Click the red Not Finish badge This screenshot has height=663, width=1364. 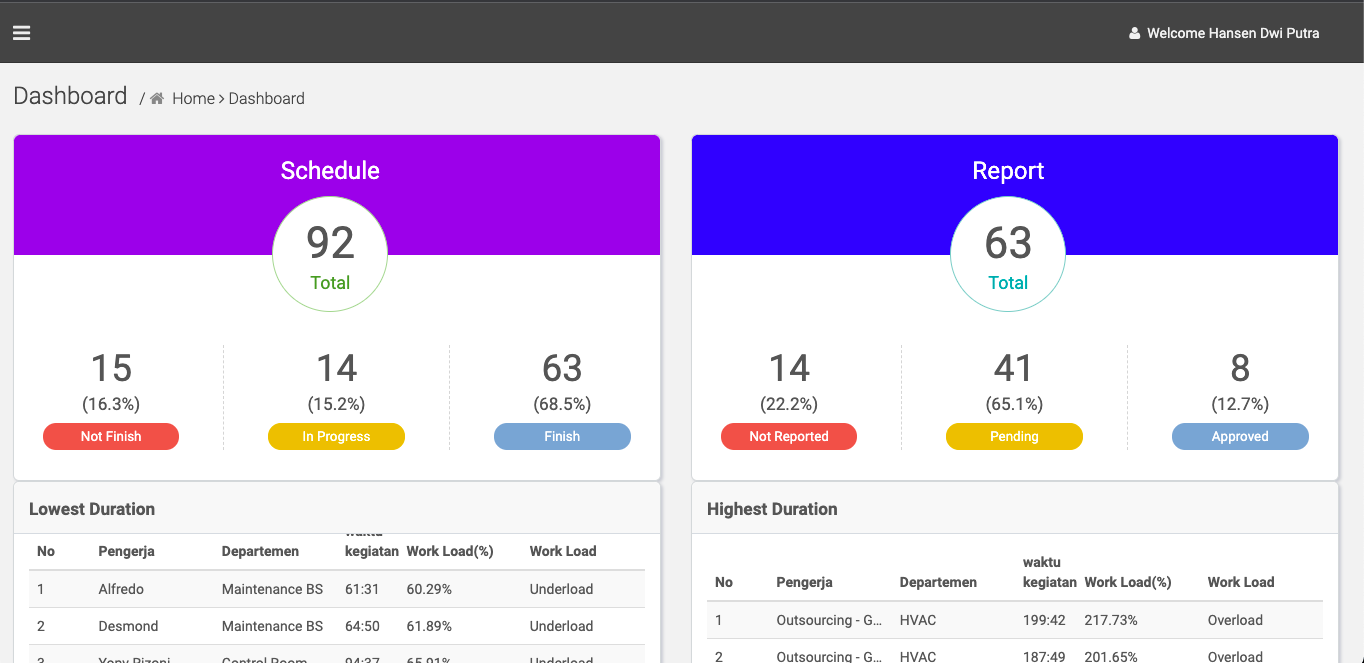111,436
